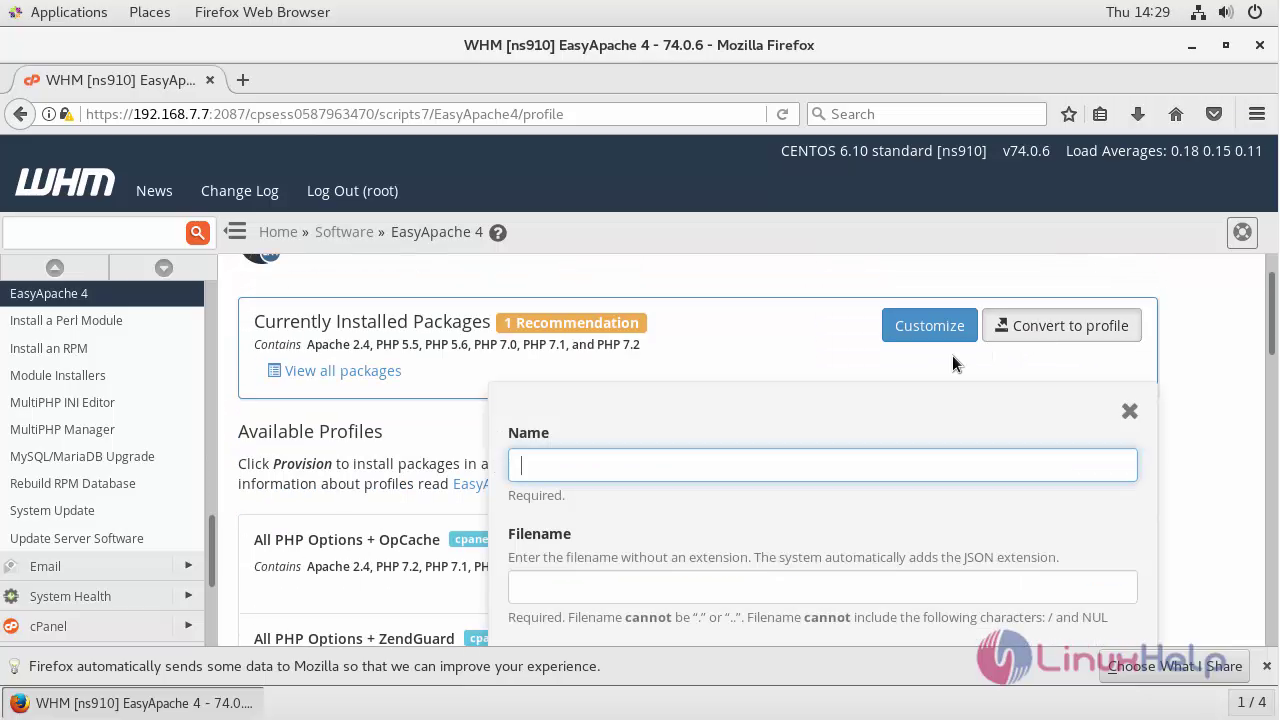The width and height of the screenshot is (1280, 720).
Task: Click Choose What I Share button
Action: coord(1175,666)
